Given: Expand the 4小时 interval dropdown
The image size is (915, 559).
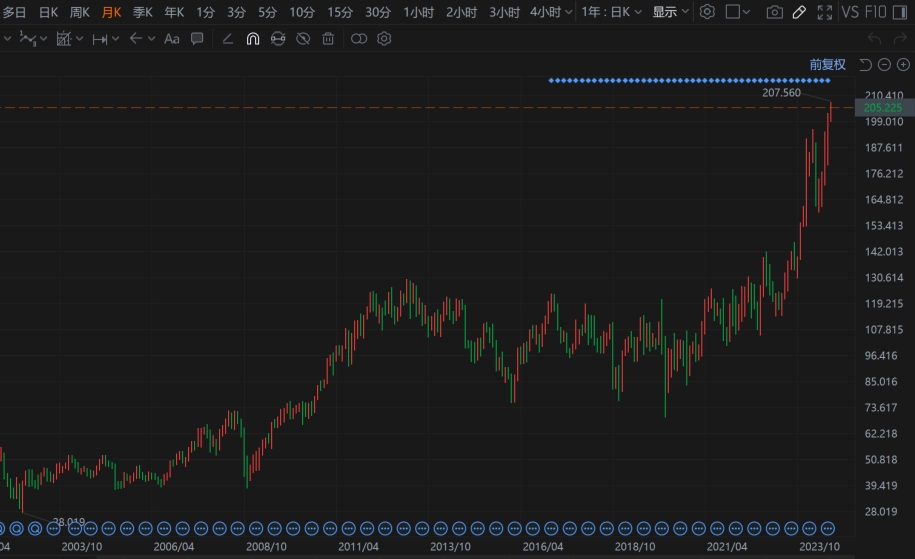Looking at the screenshot, I should (569, 12).
